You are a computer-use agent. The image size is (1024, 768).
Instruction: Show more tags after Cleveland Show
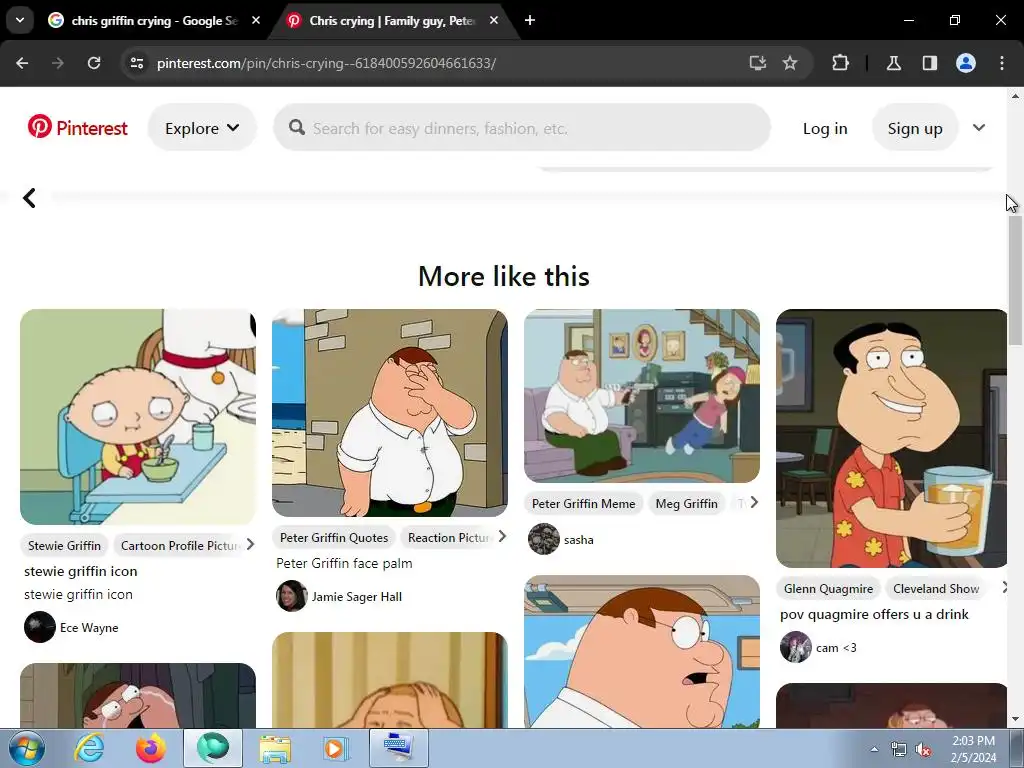[x=1004, y=587]
